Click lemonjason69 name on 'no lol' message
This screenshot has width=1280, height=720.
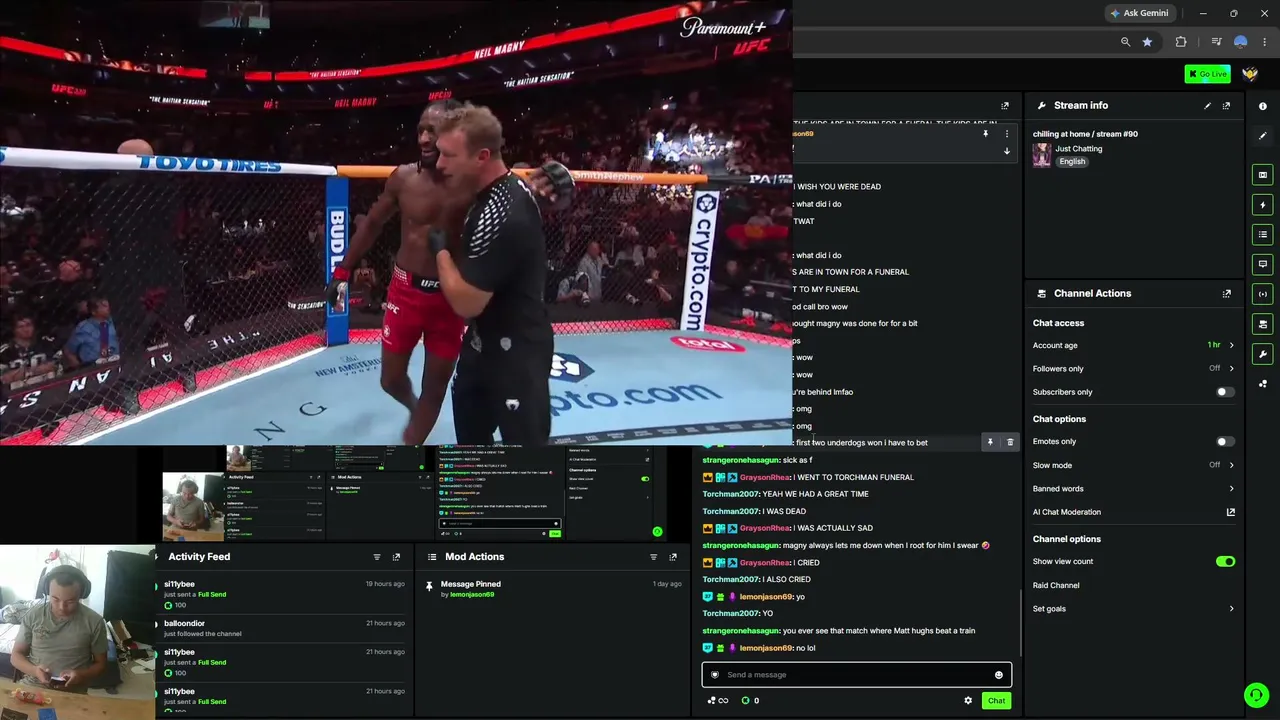[765, 648]
